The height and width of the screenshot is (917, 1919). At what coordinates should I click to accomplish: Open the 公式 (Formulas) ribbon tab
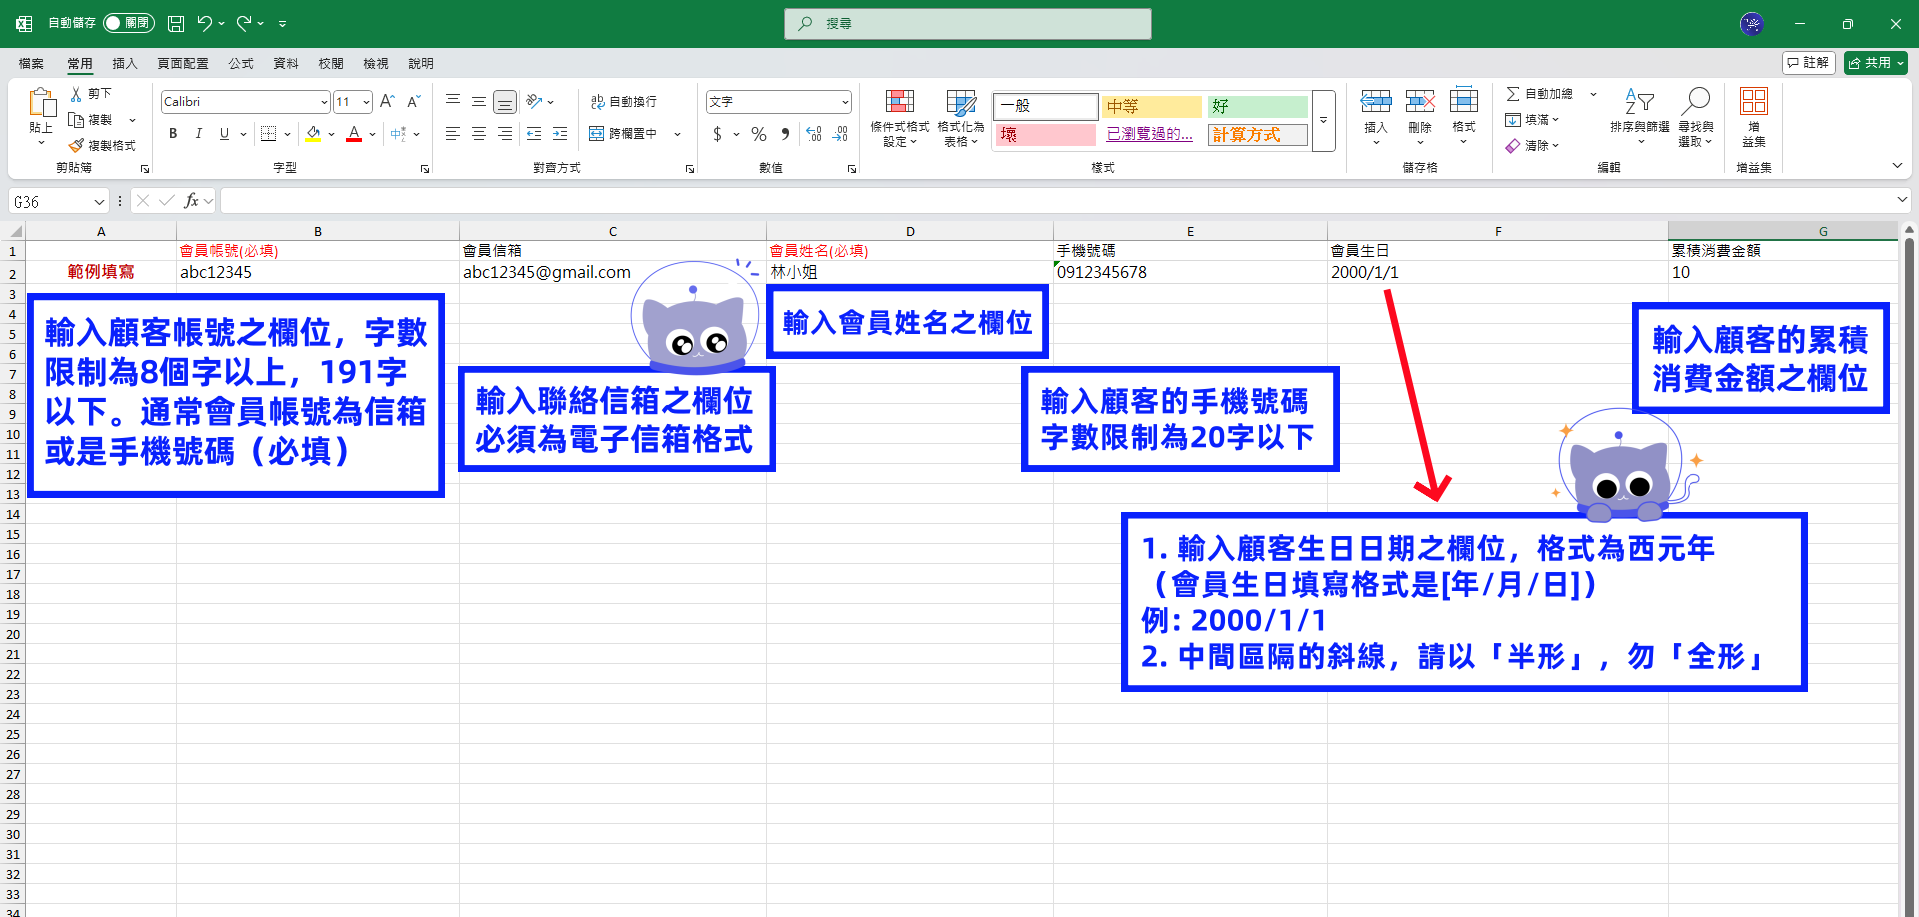point(241,64)
